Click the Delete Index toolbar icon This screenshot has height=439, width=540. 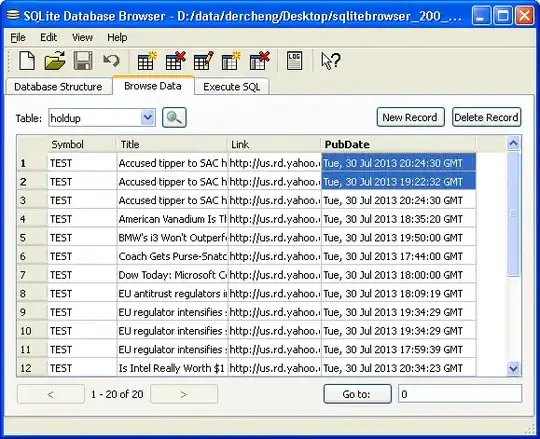tap(259, 61)
